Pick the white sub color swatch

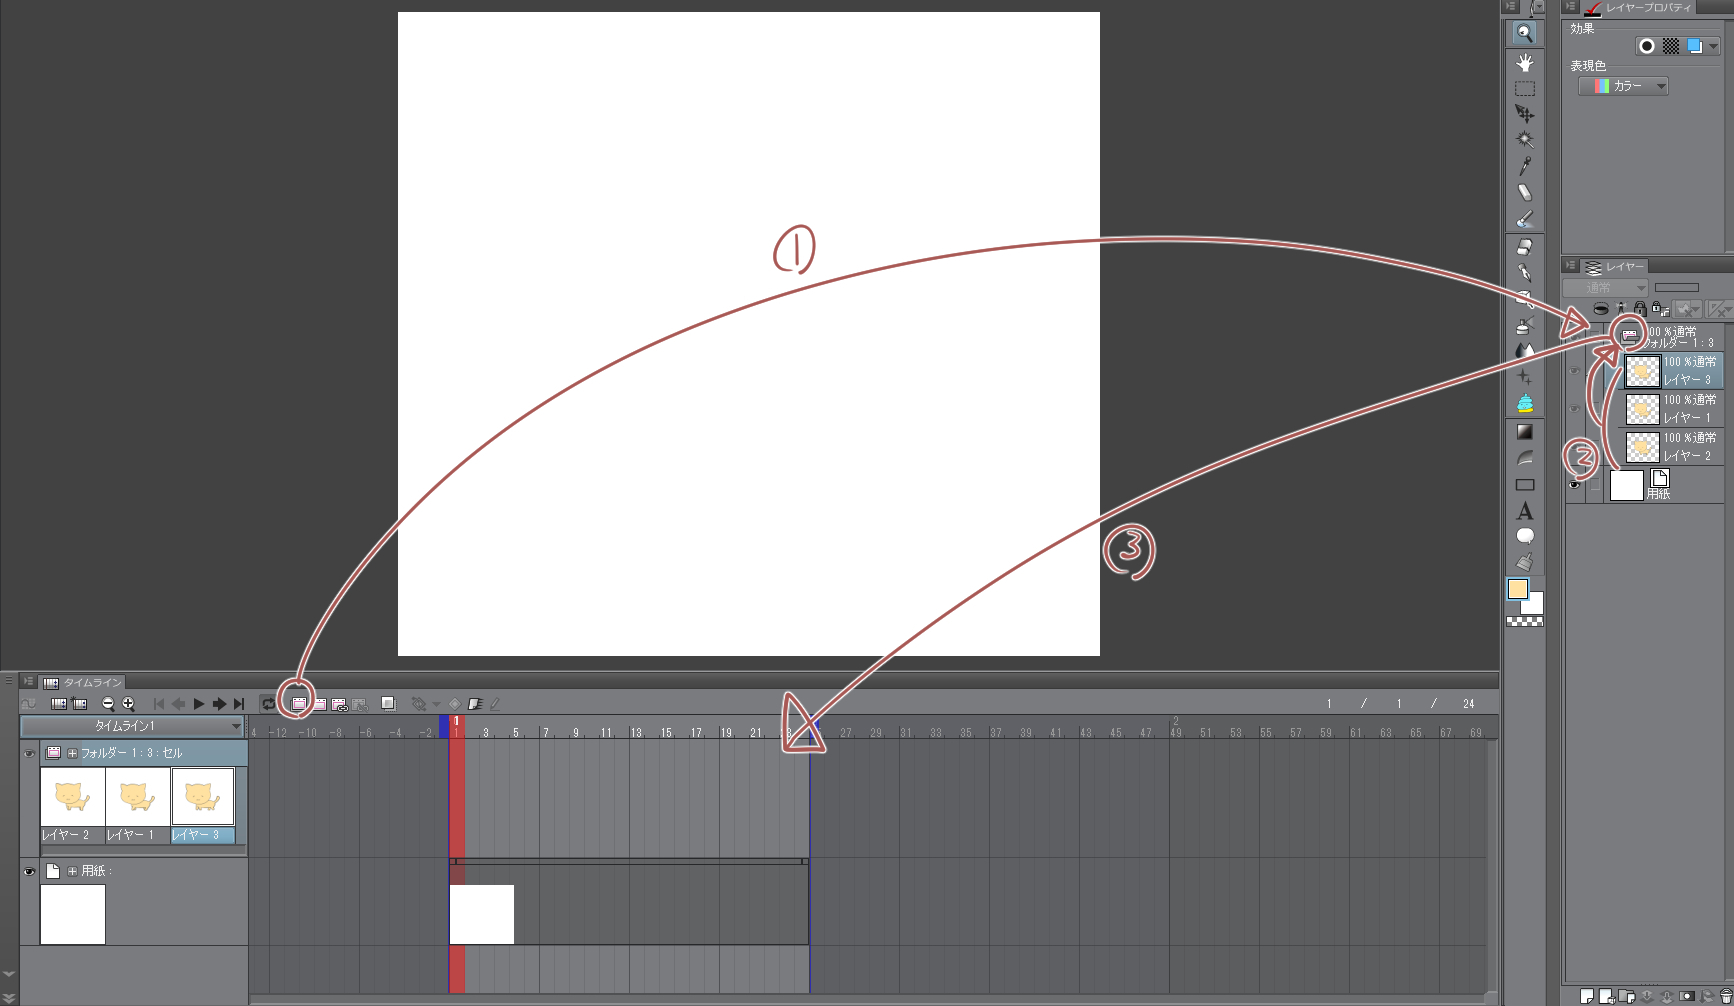point(1533,604)
